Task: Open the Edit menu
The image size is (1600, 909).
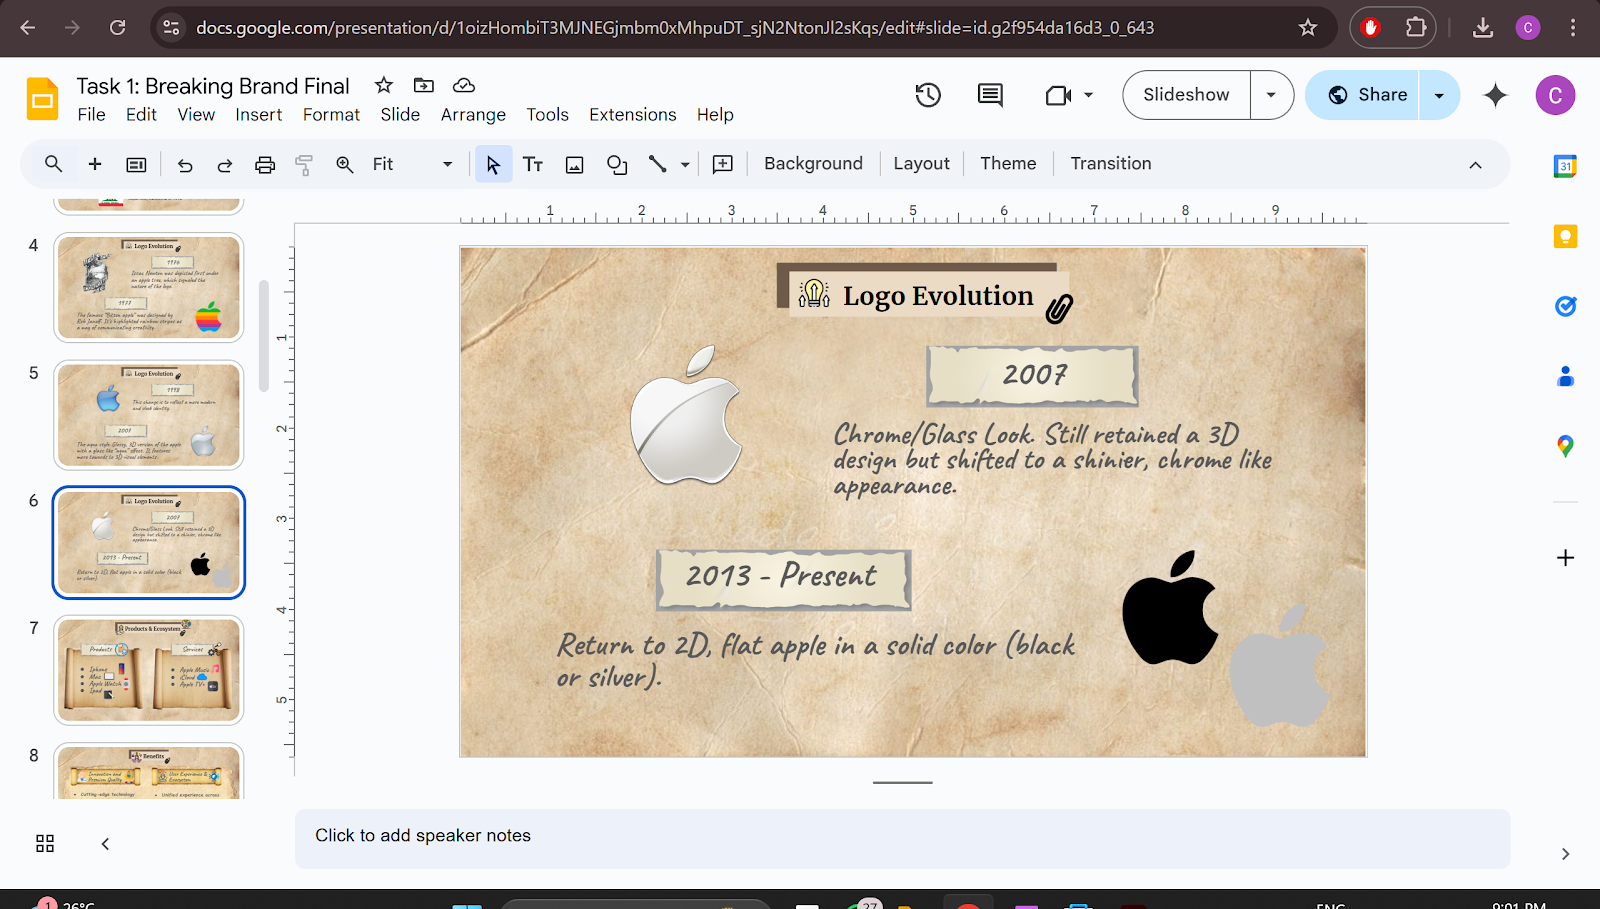Action: [141, 115]
